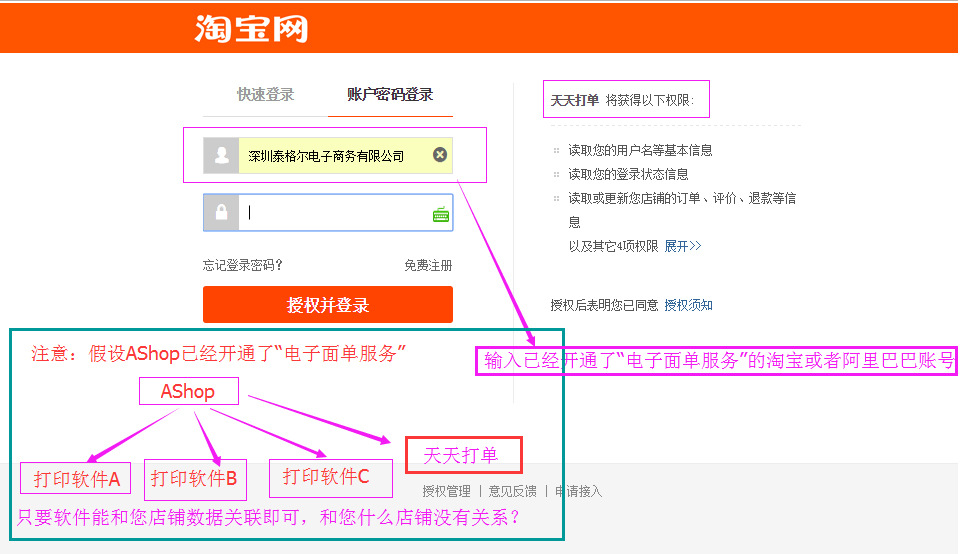964x554 pixels.
Task: Click the 免费注册 link
Action: [x=428, y=265]
